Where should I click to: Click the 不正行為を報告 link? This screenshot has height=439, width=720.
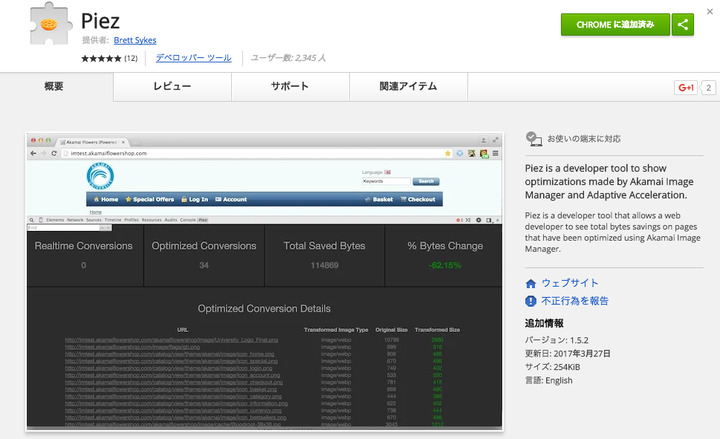(575, 301)
